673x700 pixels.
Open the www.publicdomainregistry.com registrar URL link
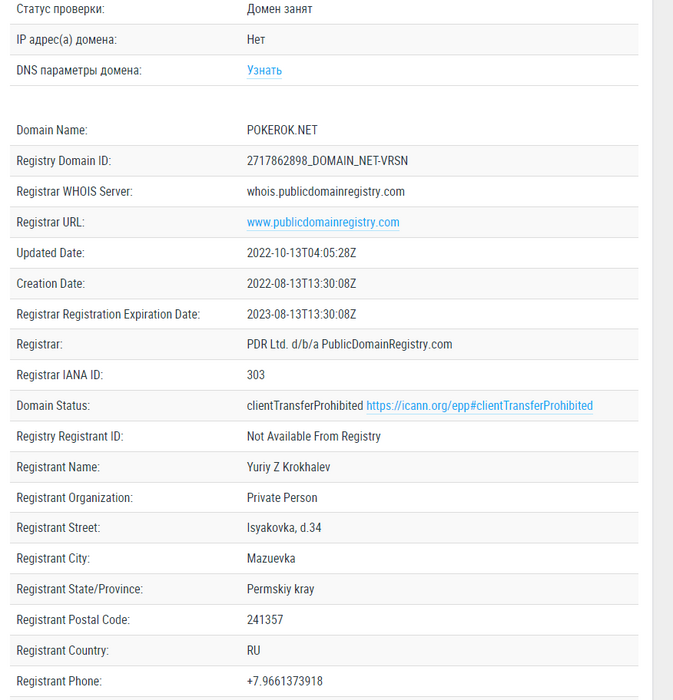tap(323, 223)
